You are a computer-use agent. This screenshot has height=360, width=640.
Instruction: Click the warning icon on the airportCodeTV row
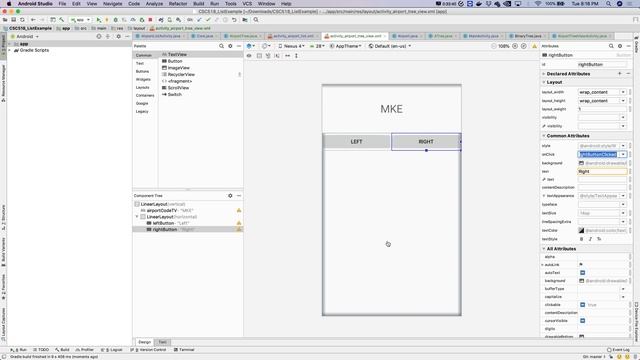[x=239, y=210]
